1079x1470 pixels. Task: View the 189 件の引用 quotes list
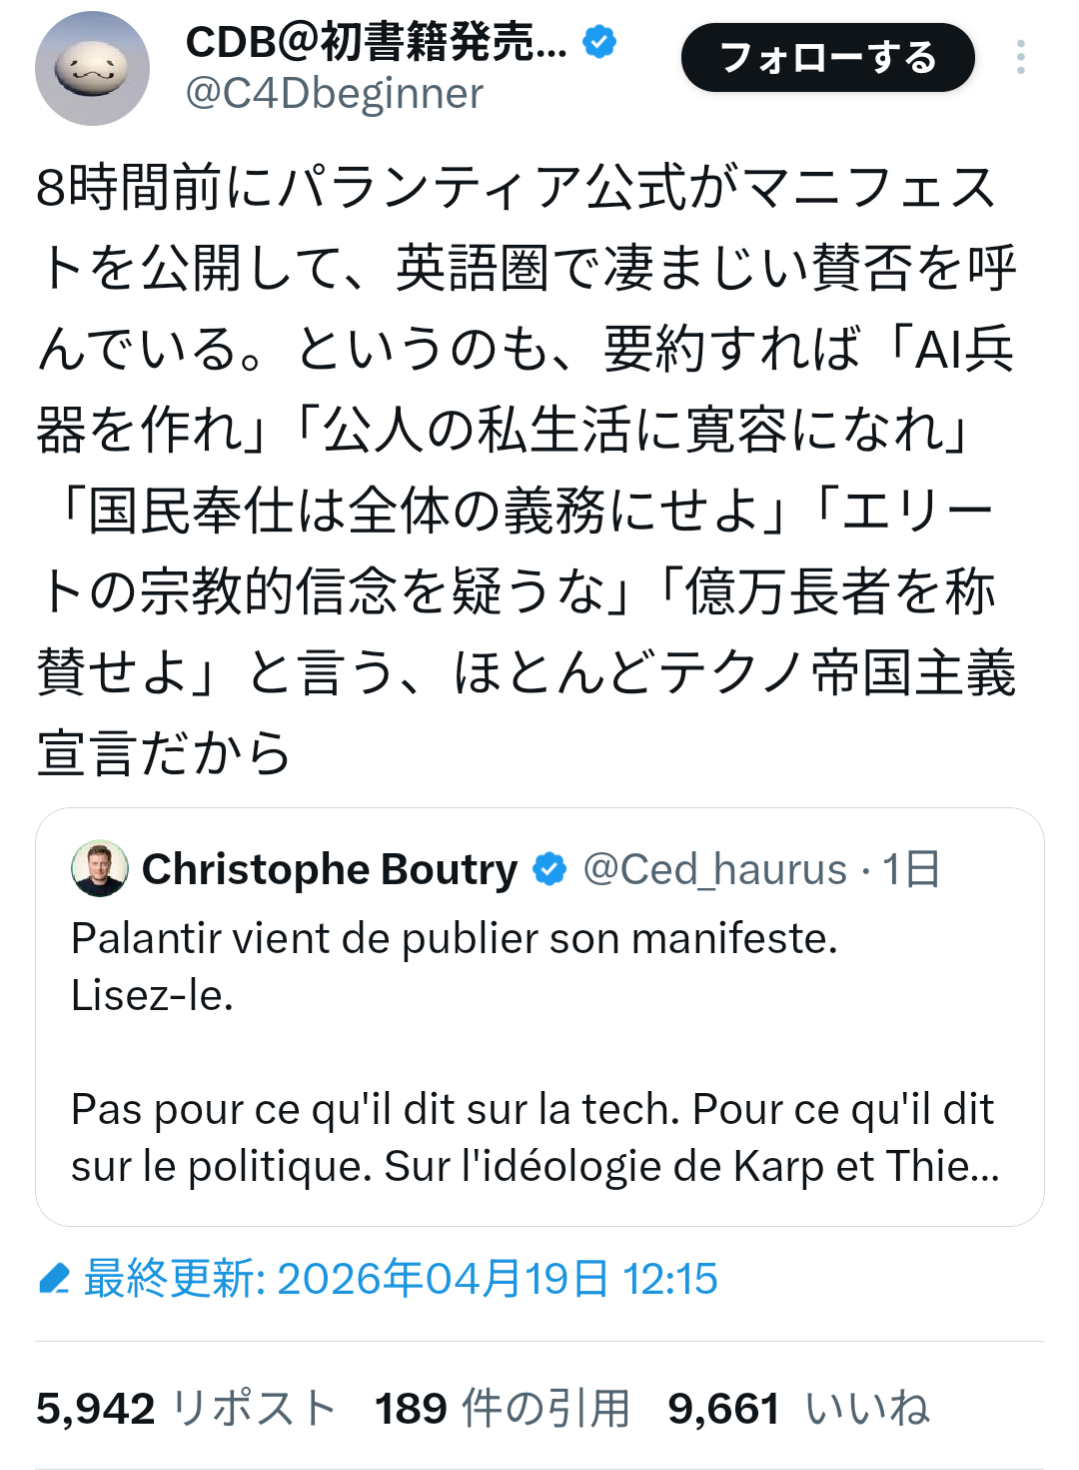[502, 1409]
